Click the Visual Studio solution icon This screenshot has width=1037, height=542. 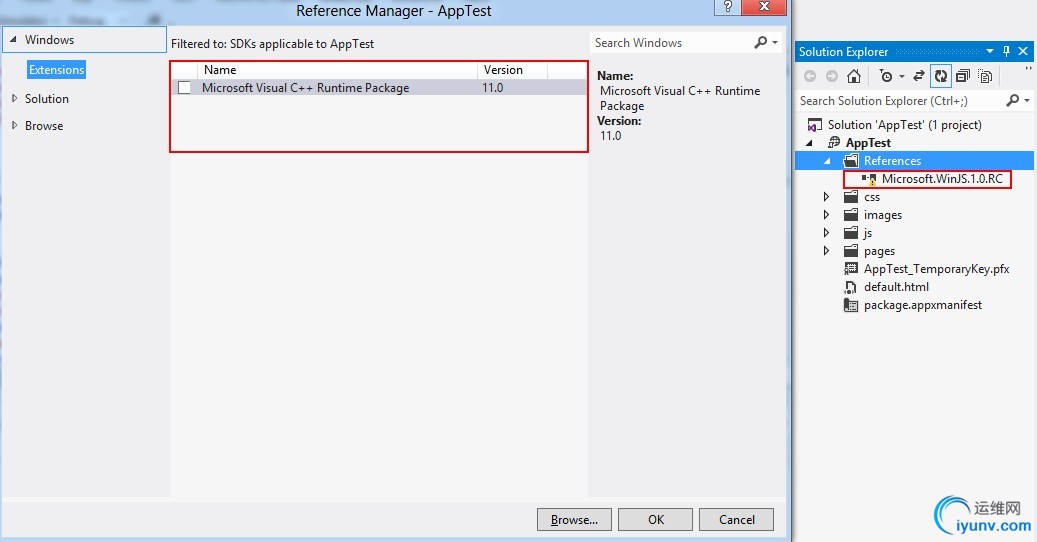815,125
